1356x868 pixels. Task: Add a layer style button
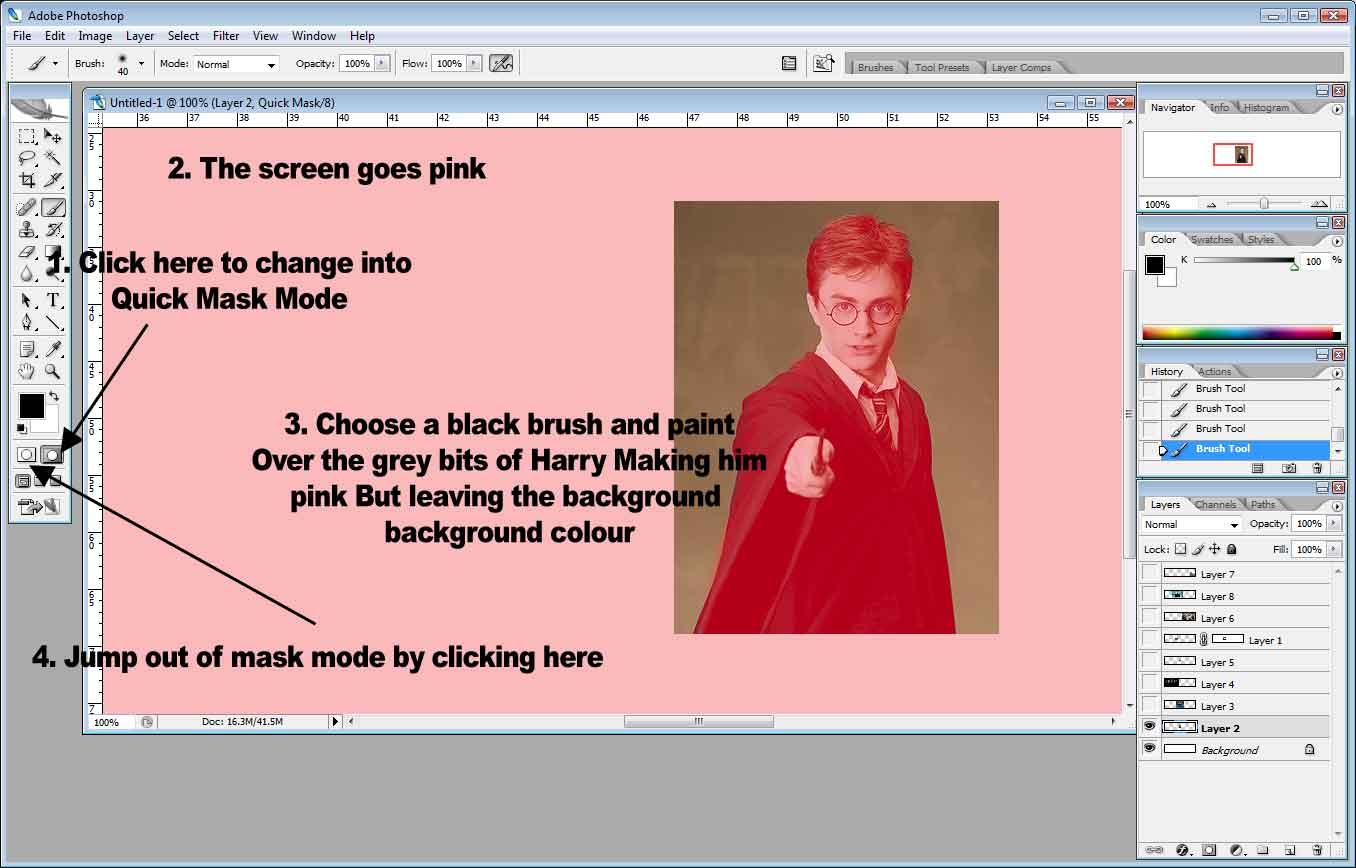pyautogui.click(x=1182, y=850)
